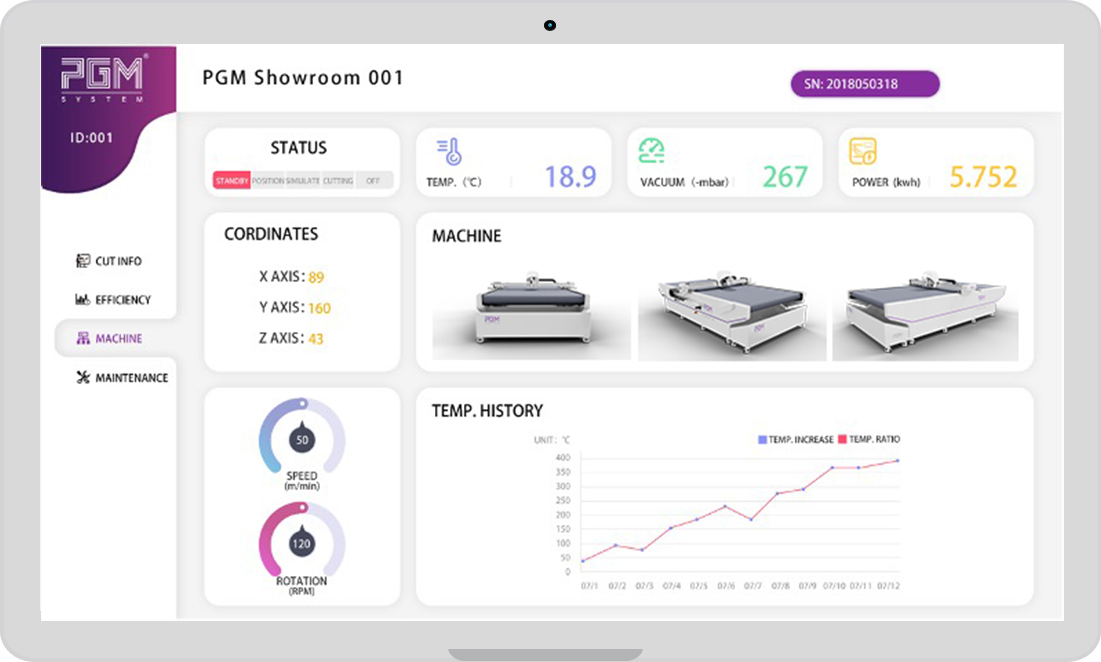Click the pink Rotation gauge dial
This screenshot has height=662, width=1101.
(x=302, y=539)
